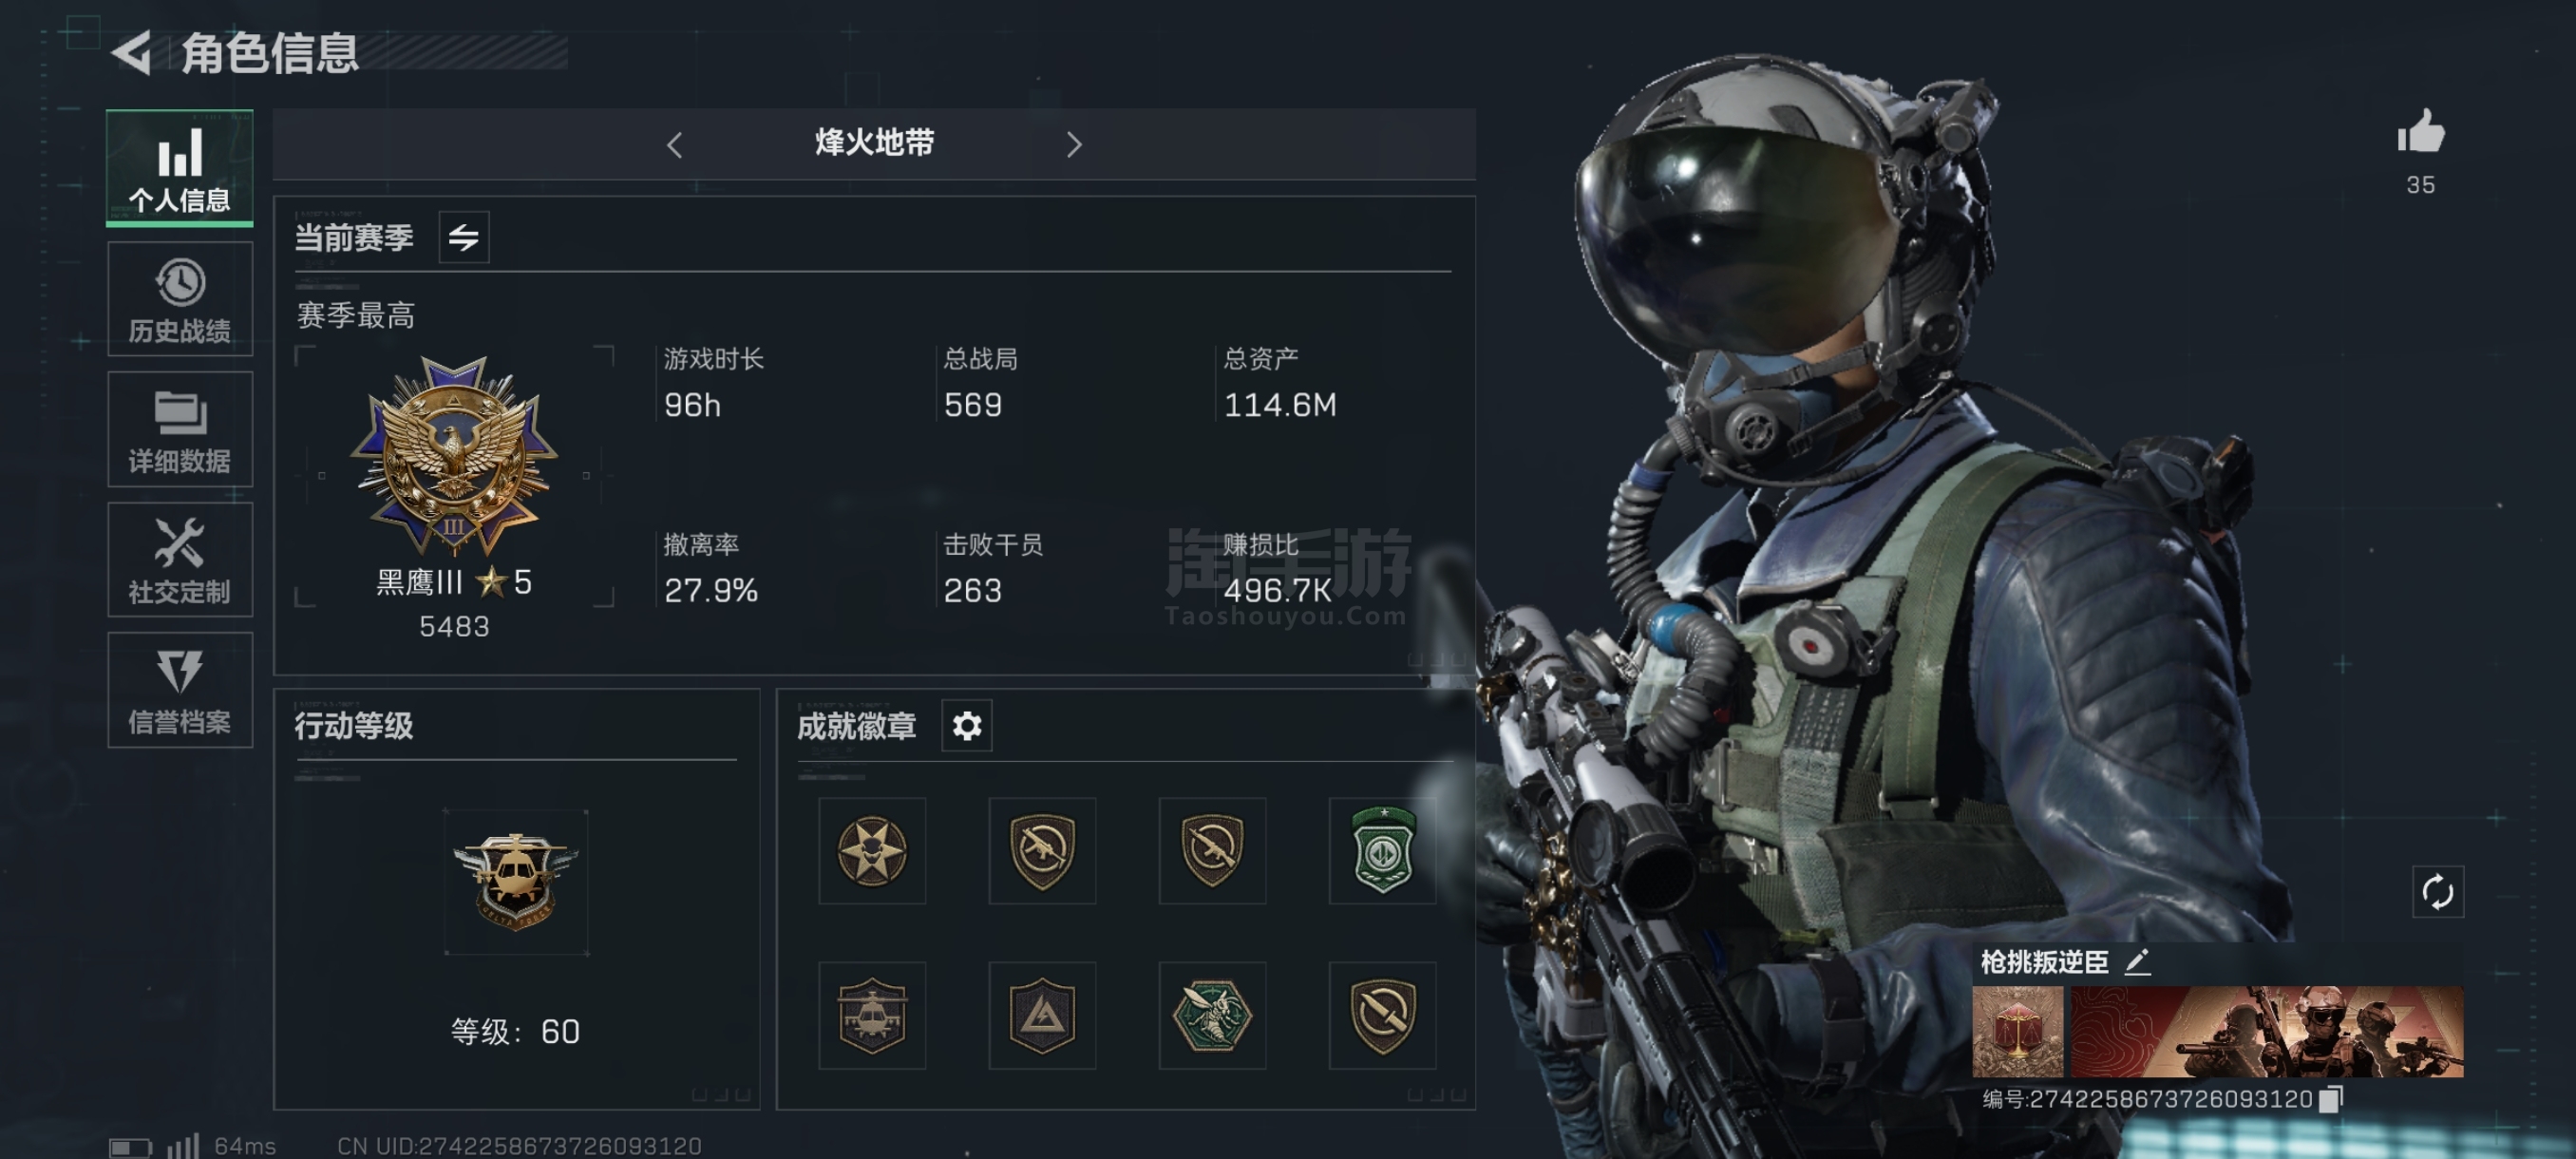Screen dimensions: 2576x1159
Task: Open the 成就徽章 settings gear
Action: 966,726
